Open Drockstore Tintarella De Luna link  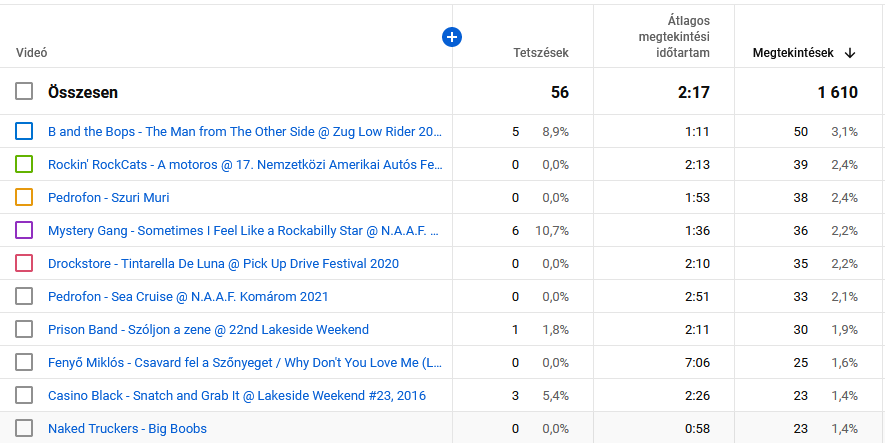[223, 263]
